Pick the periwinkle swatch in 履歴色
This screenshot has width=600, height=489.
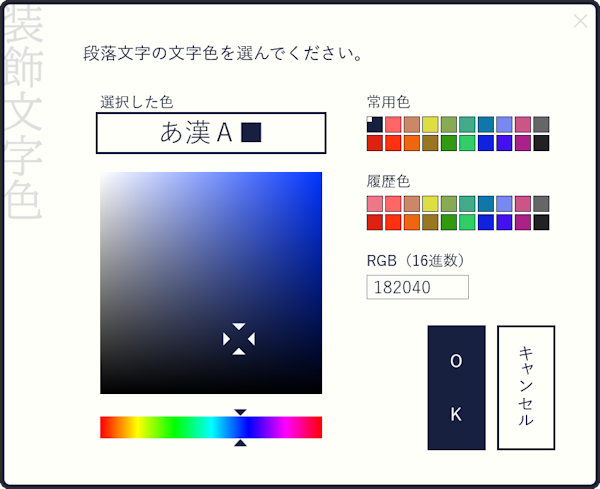pos(504,204)
